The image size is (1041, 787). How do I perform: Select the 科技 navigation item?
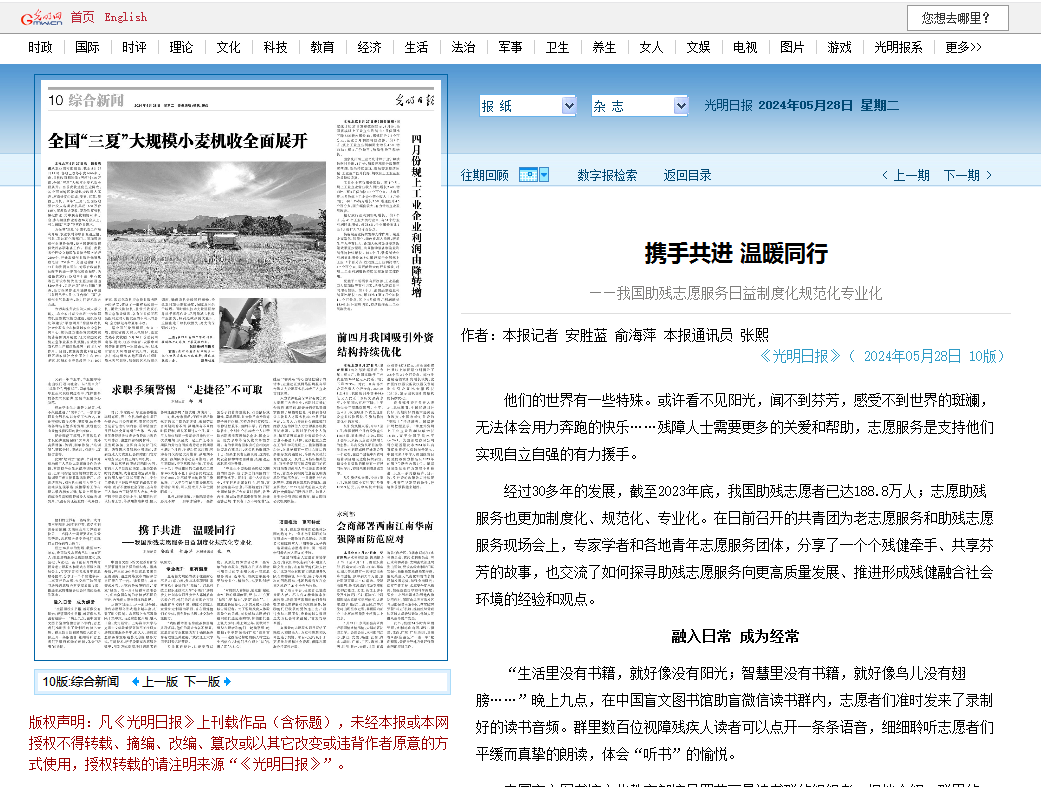[276, 47]
